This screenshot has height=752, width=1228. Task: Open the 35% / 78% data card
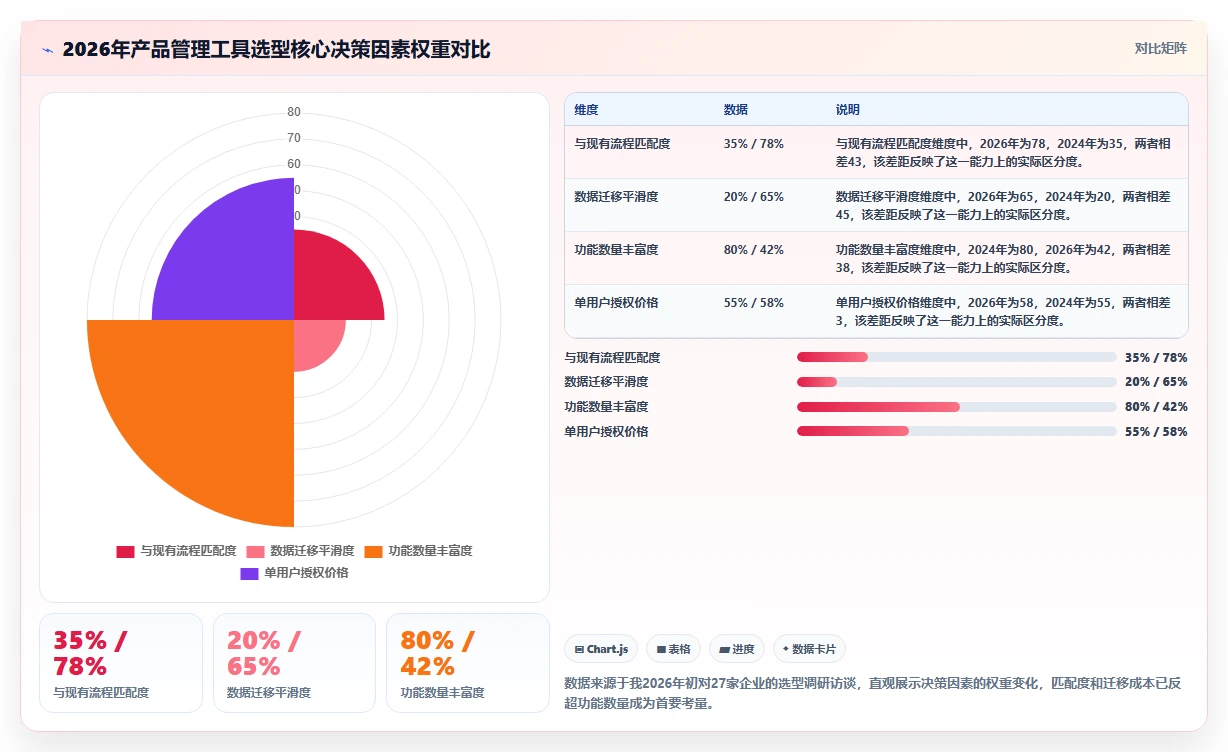pyautogui.click(x=121, y=663)
